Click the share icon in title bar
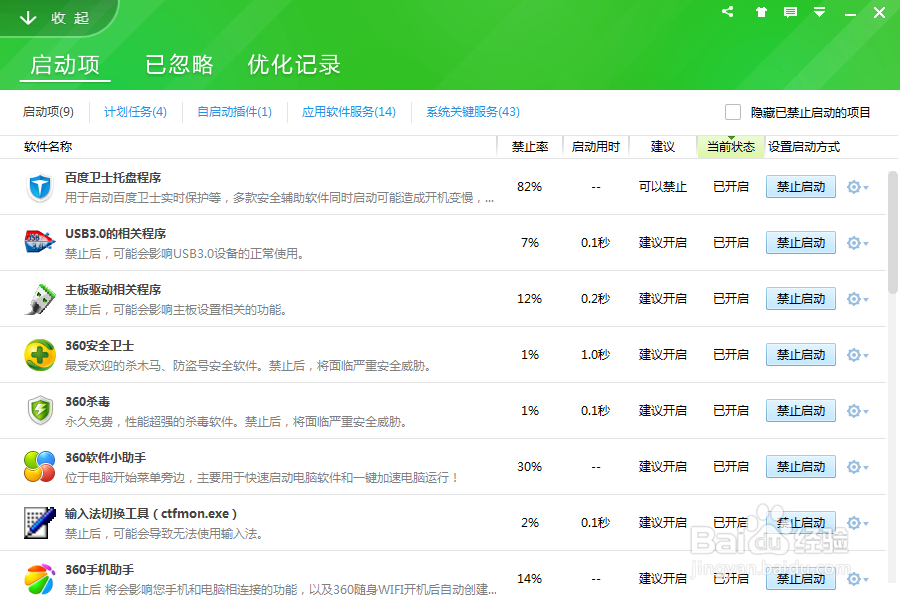Screen dimensions: 900x600 728,11
